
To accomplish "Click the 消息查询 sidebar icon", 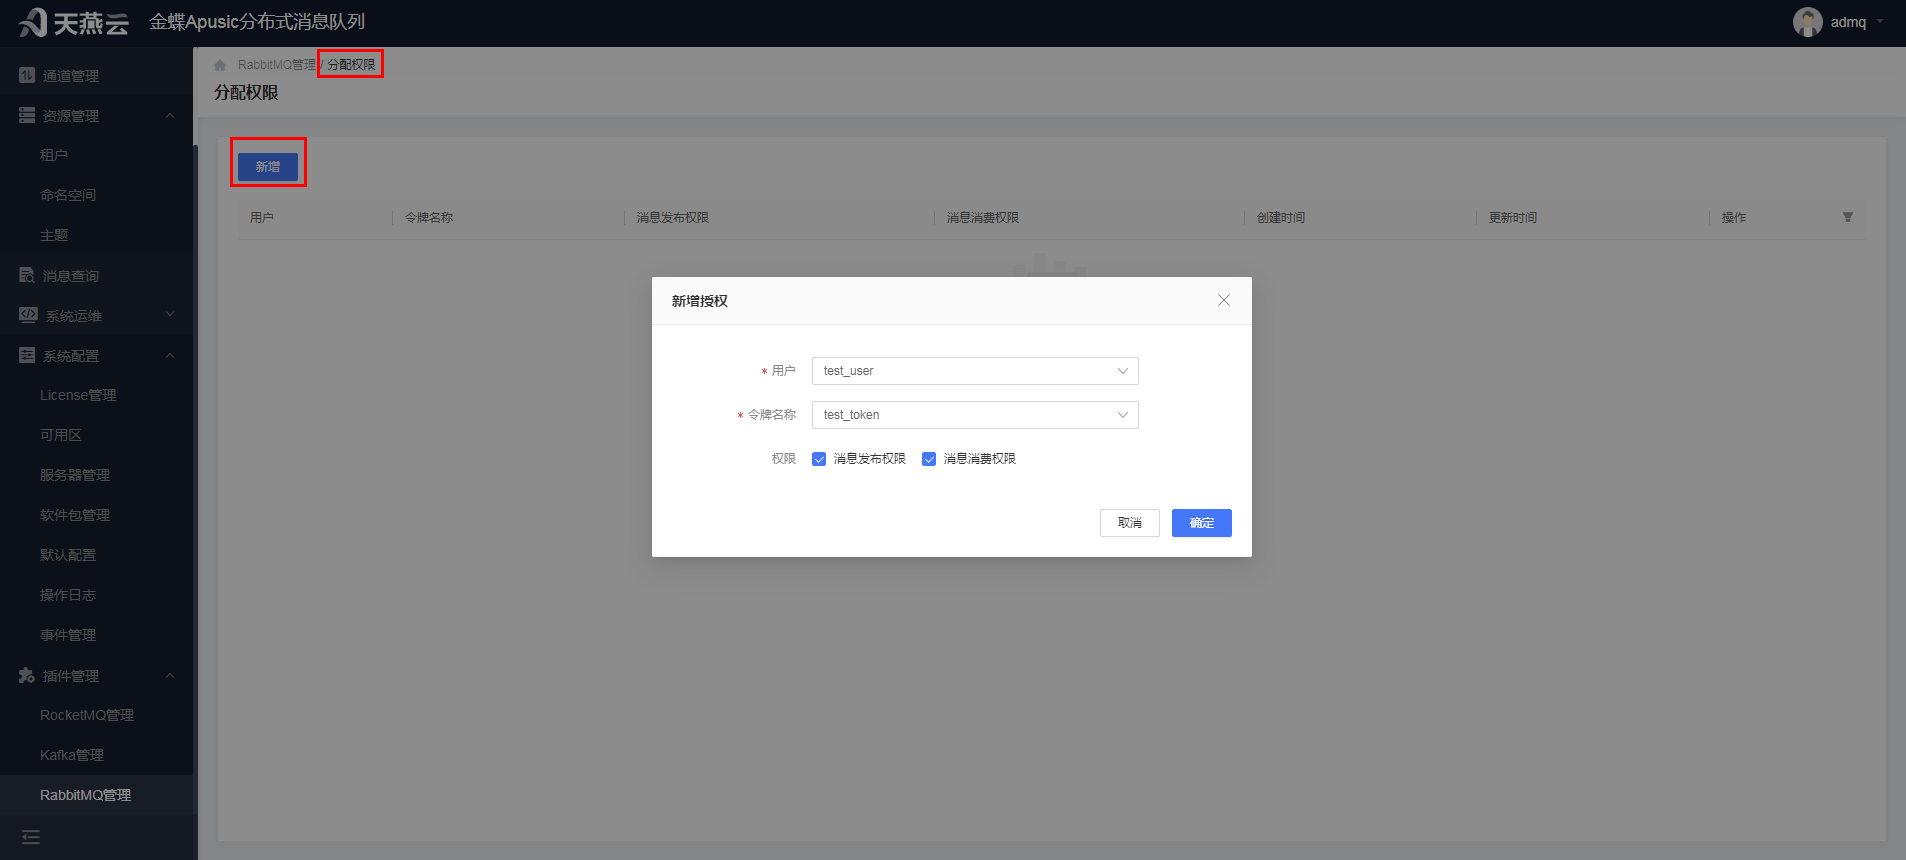I will (x=27, y=275).
